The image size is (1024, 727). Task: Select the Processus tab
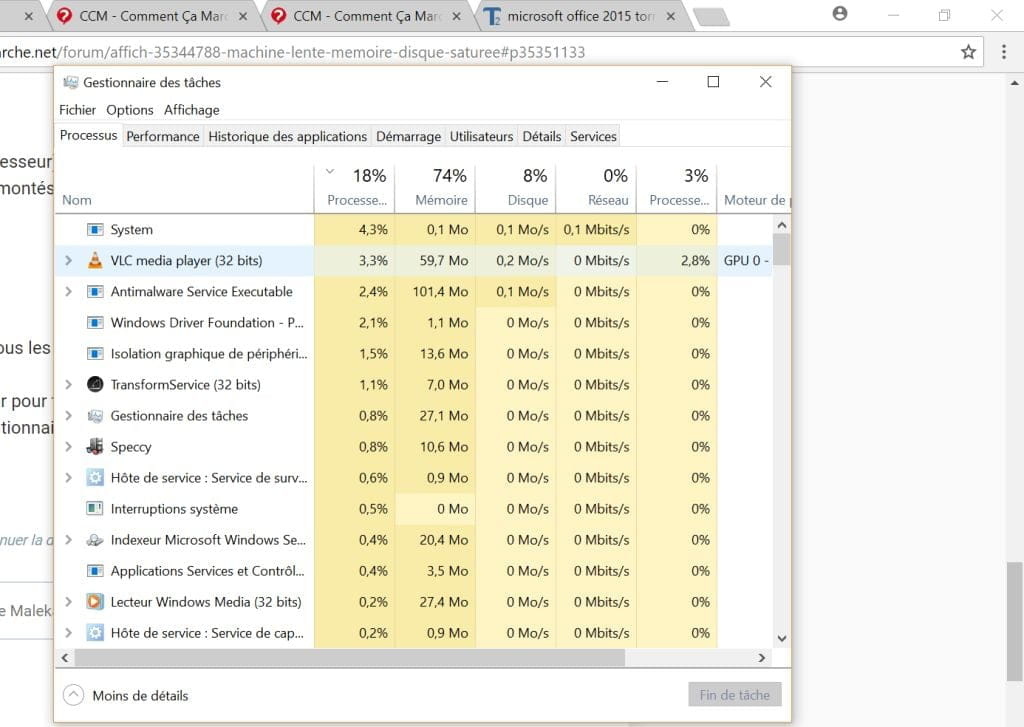(x=88, y=135)
